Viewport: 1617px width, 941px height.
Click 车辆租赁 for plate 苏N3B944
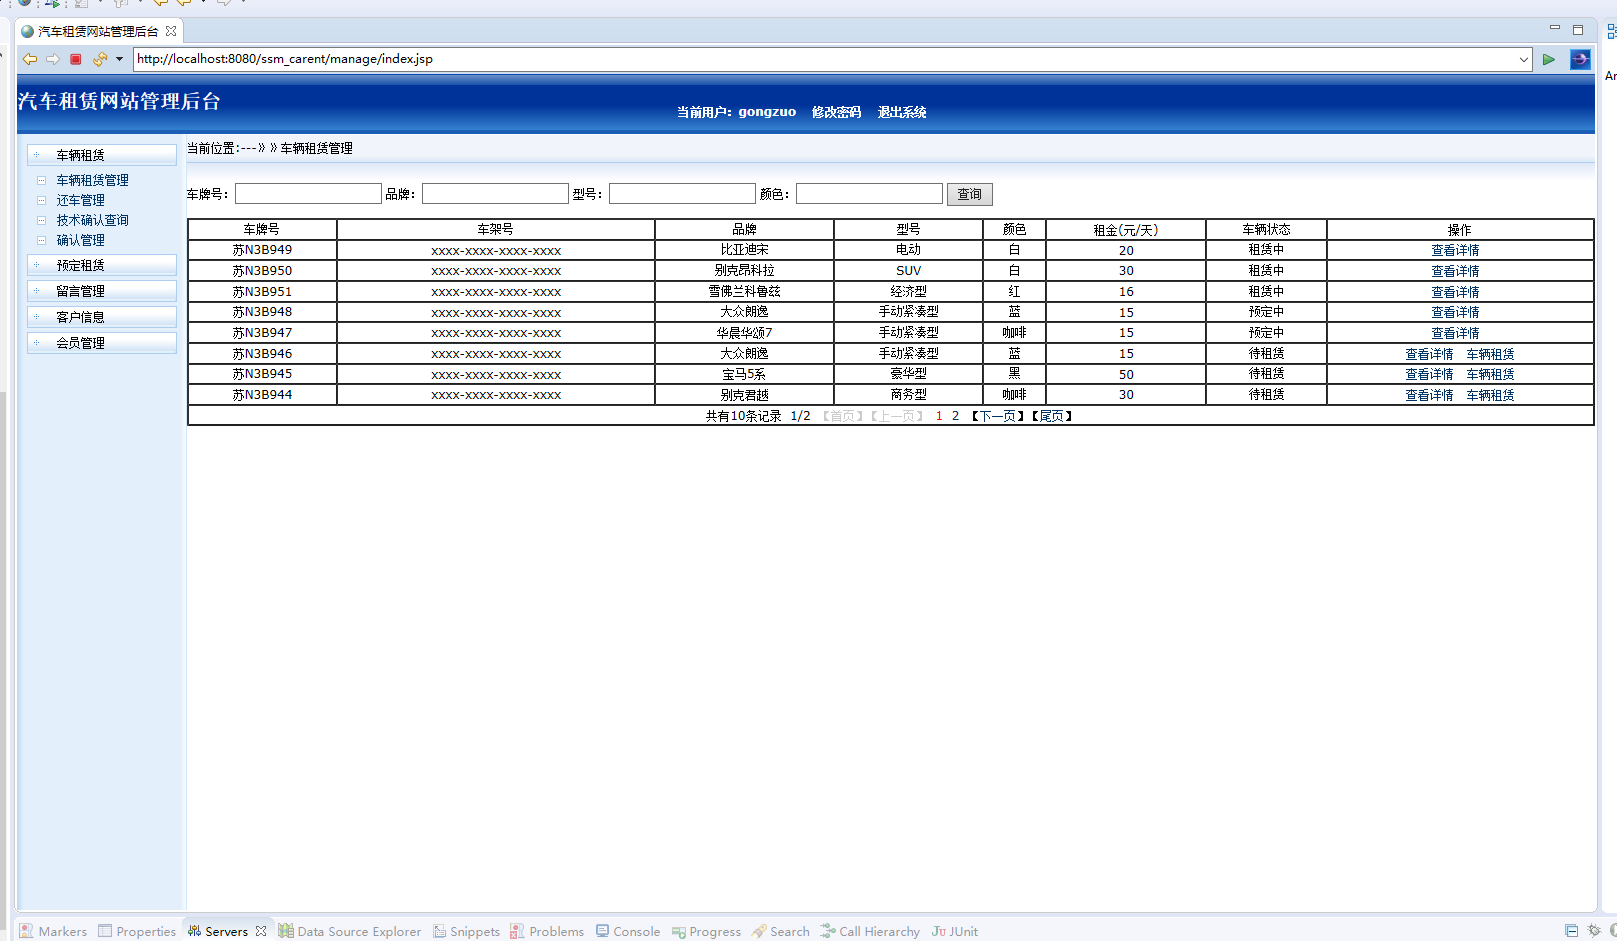1490,395
